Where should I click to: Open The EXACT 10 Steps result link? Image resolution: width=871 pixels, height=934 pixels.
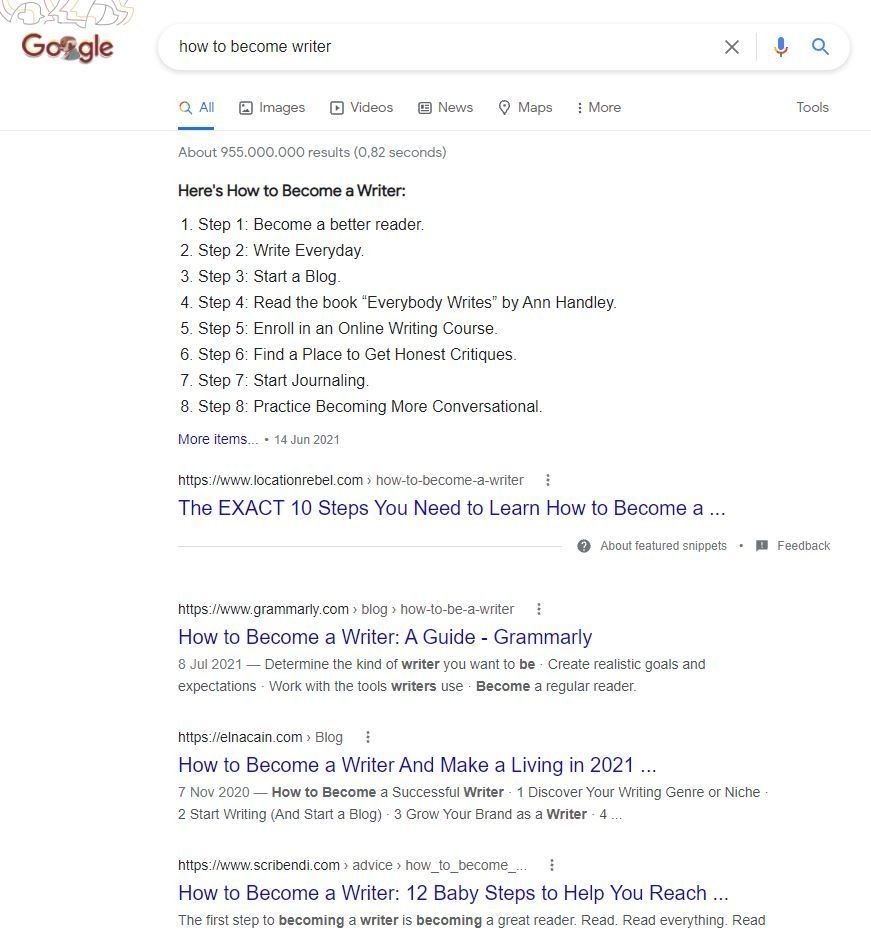coord(452,508)
